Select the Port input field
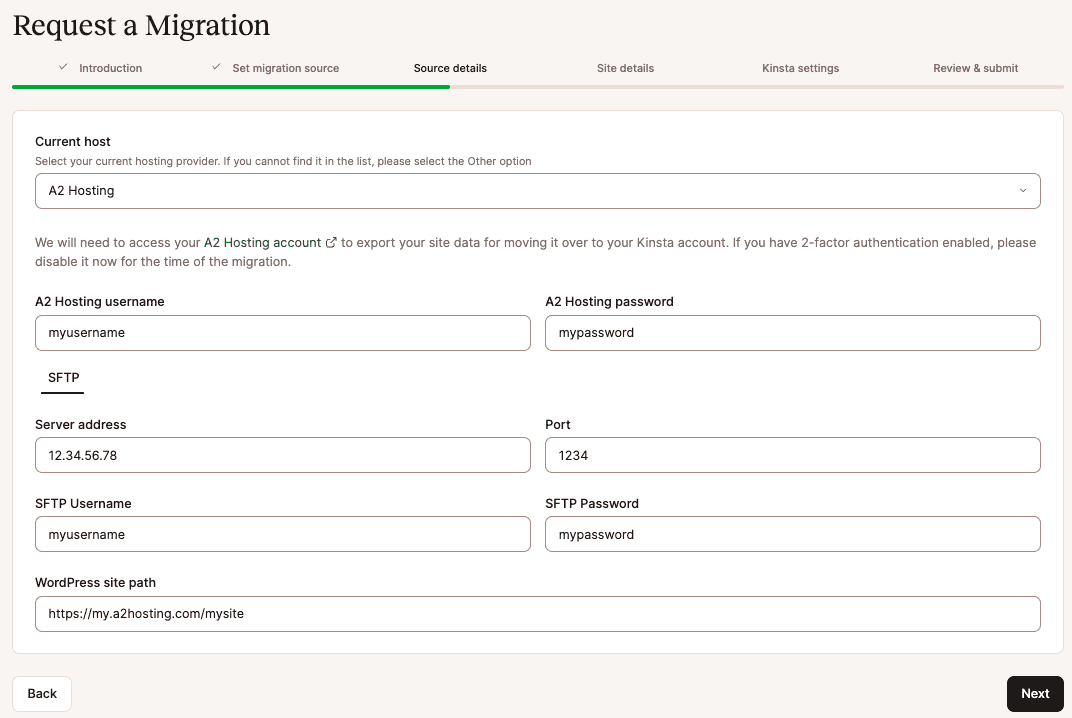The width and height of the screenshot is (1072, 718). point(792,455)
